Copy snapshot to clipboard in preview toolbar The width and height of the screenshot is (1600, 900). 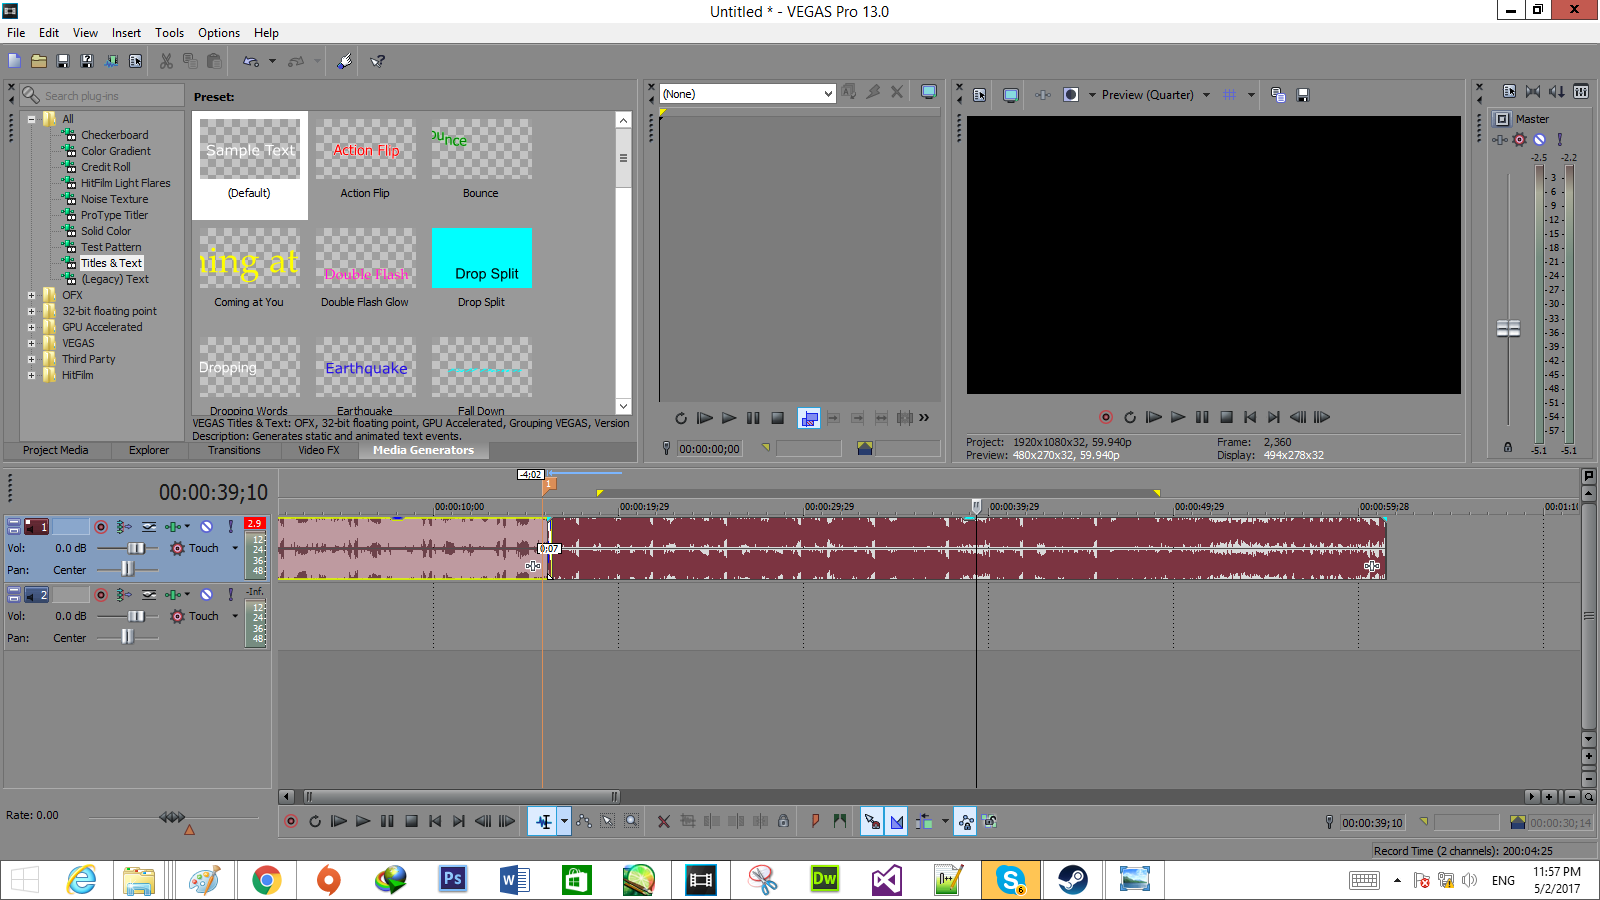1278,95
